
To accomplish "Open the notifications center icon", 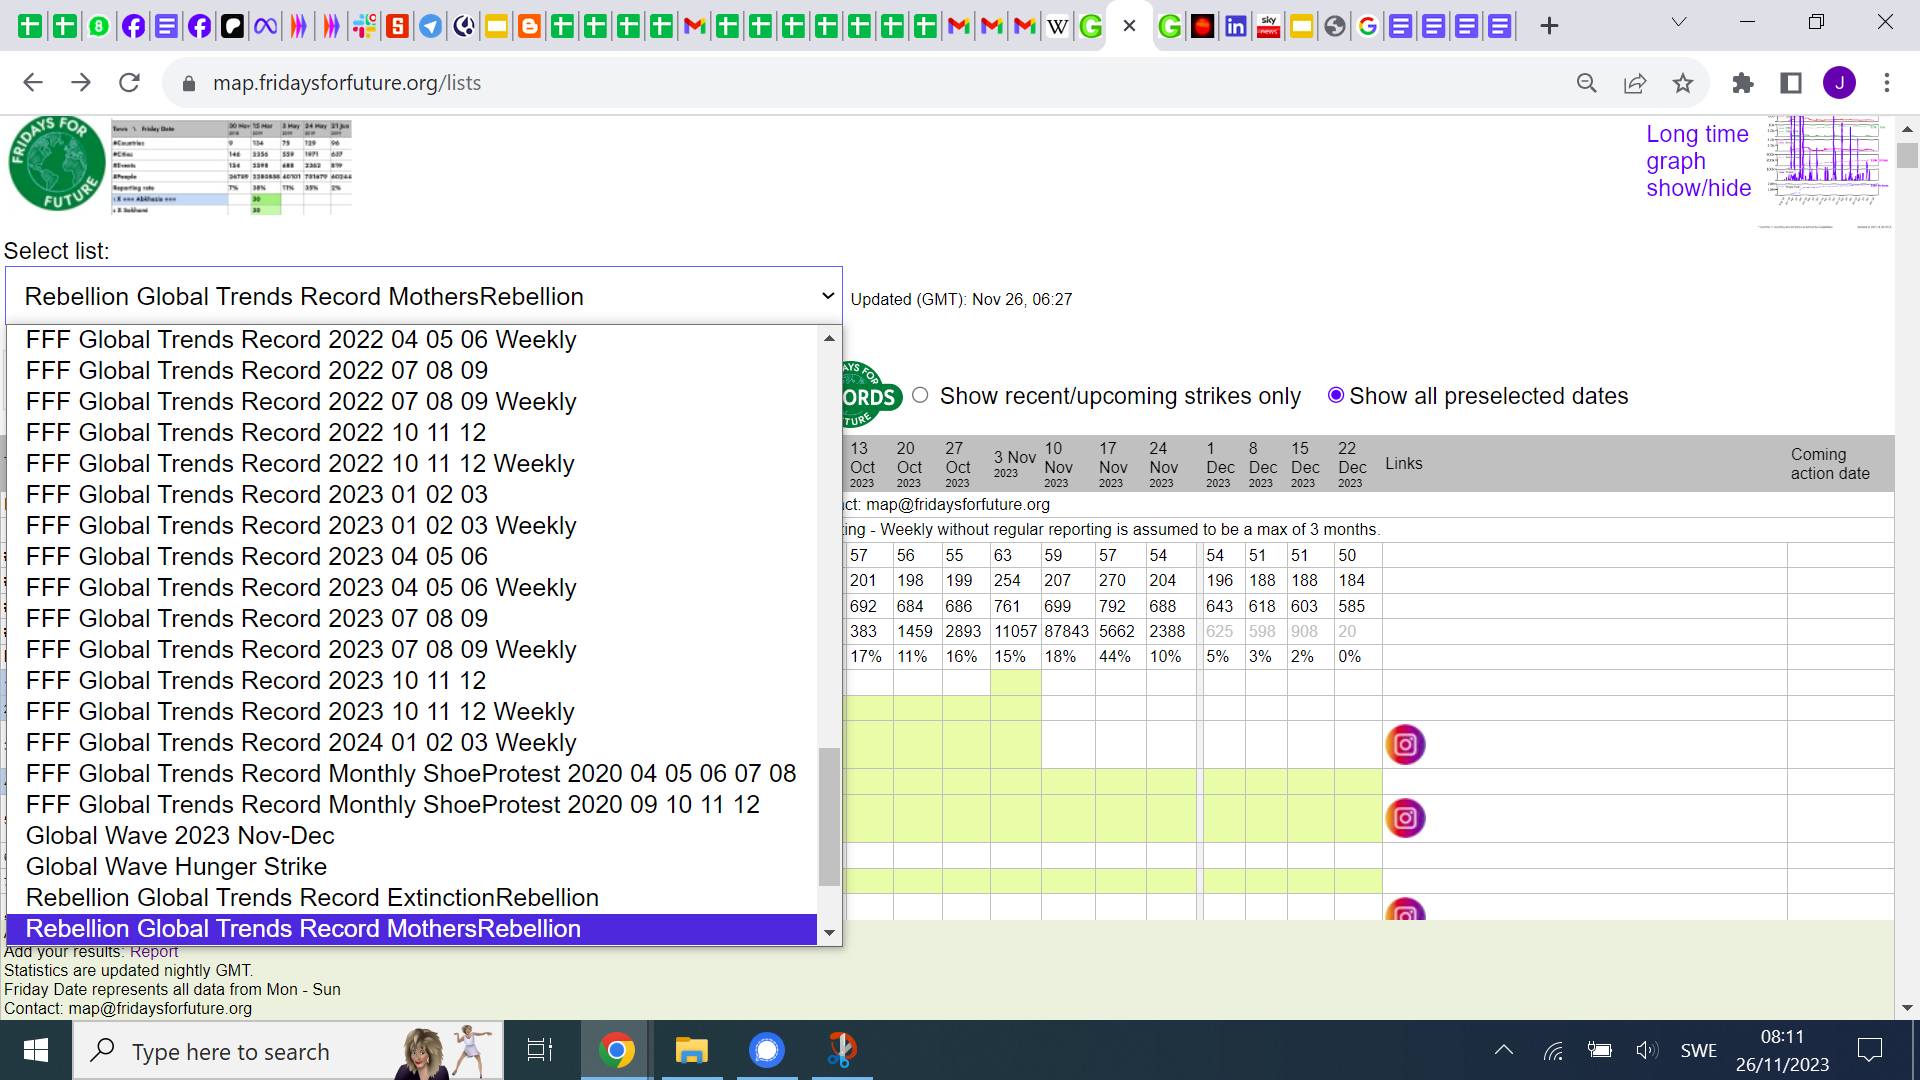I will (x=1869, y=1051).
